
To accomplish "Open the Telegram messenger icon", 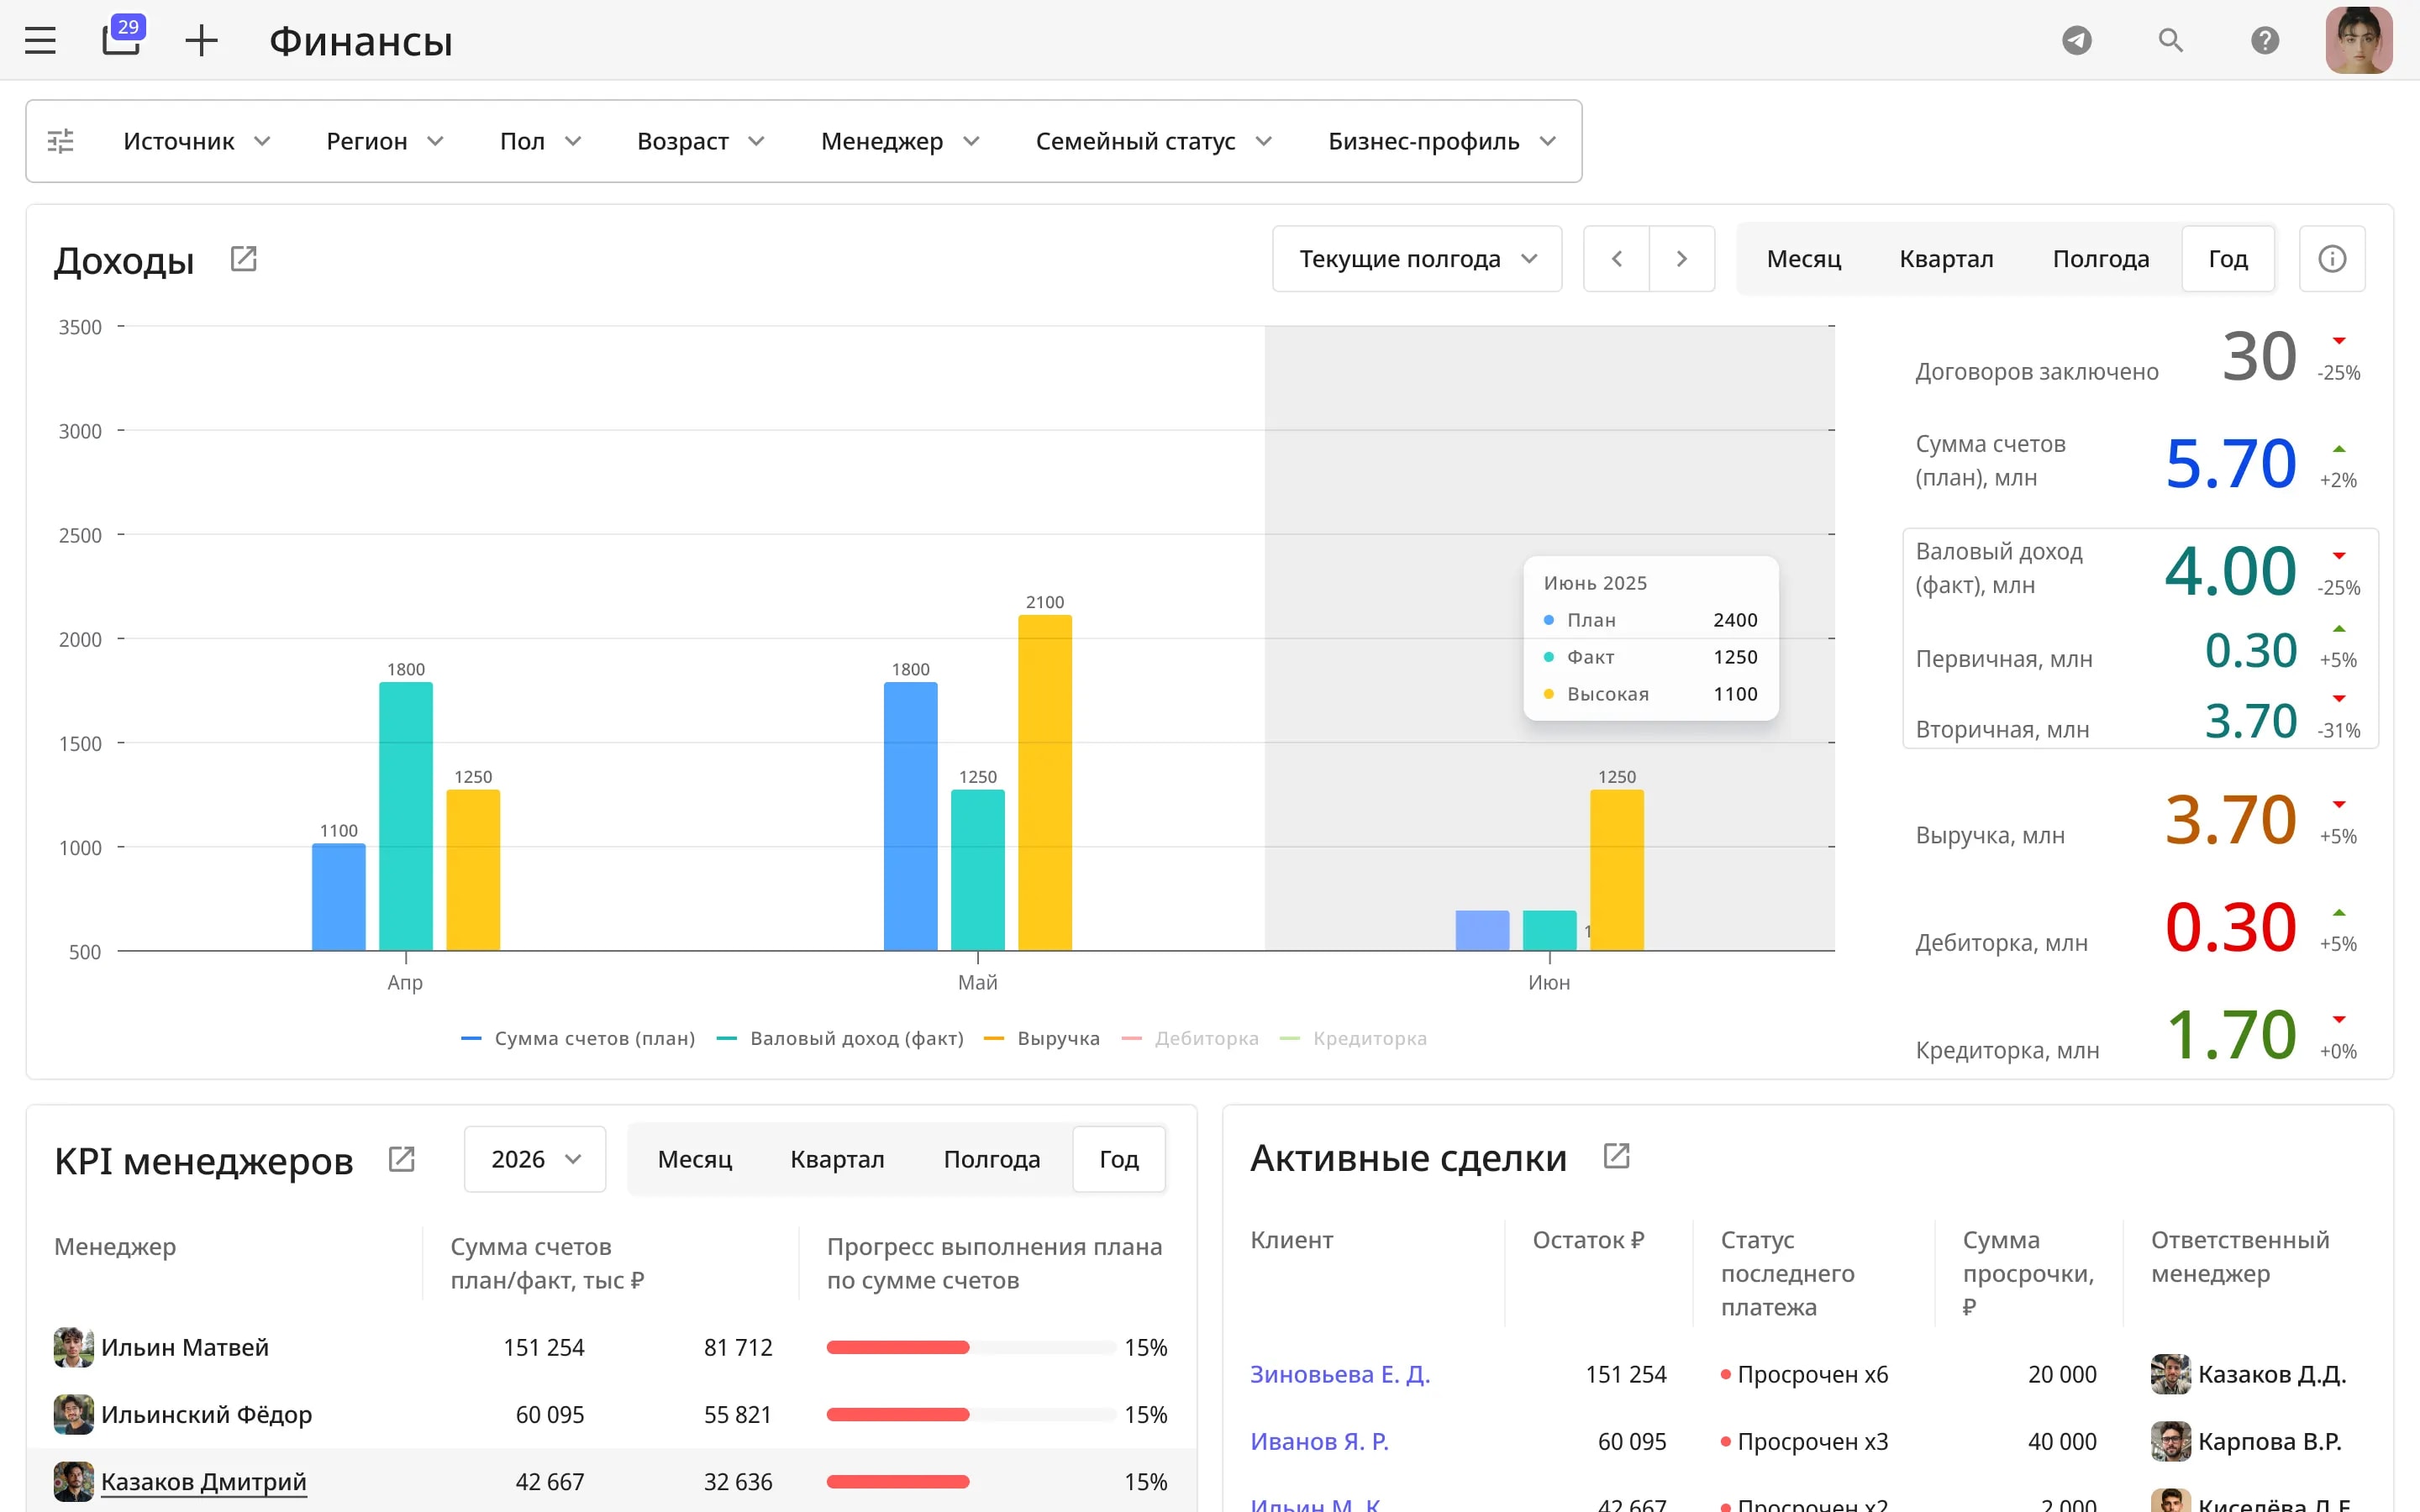I will [2077, 41].
